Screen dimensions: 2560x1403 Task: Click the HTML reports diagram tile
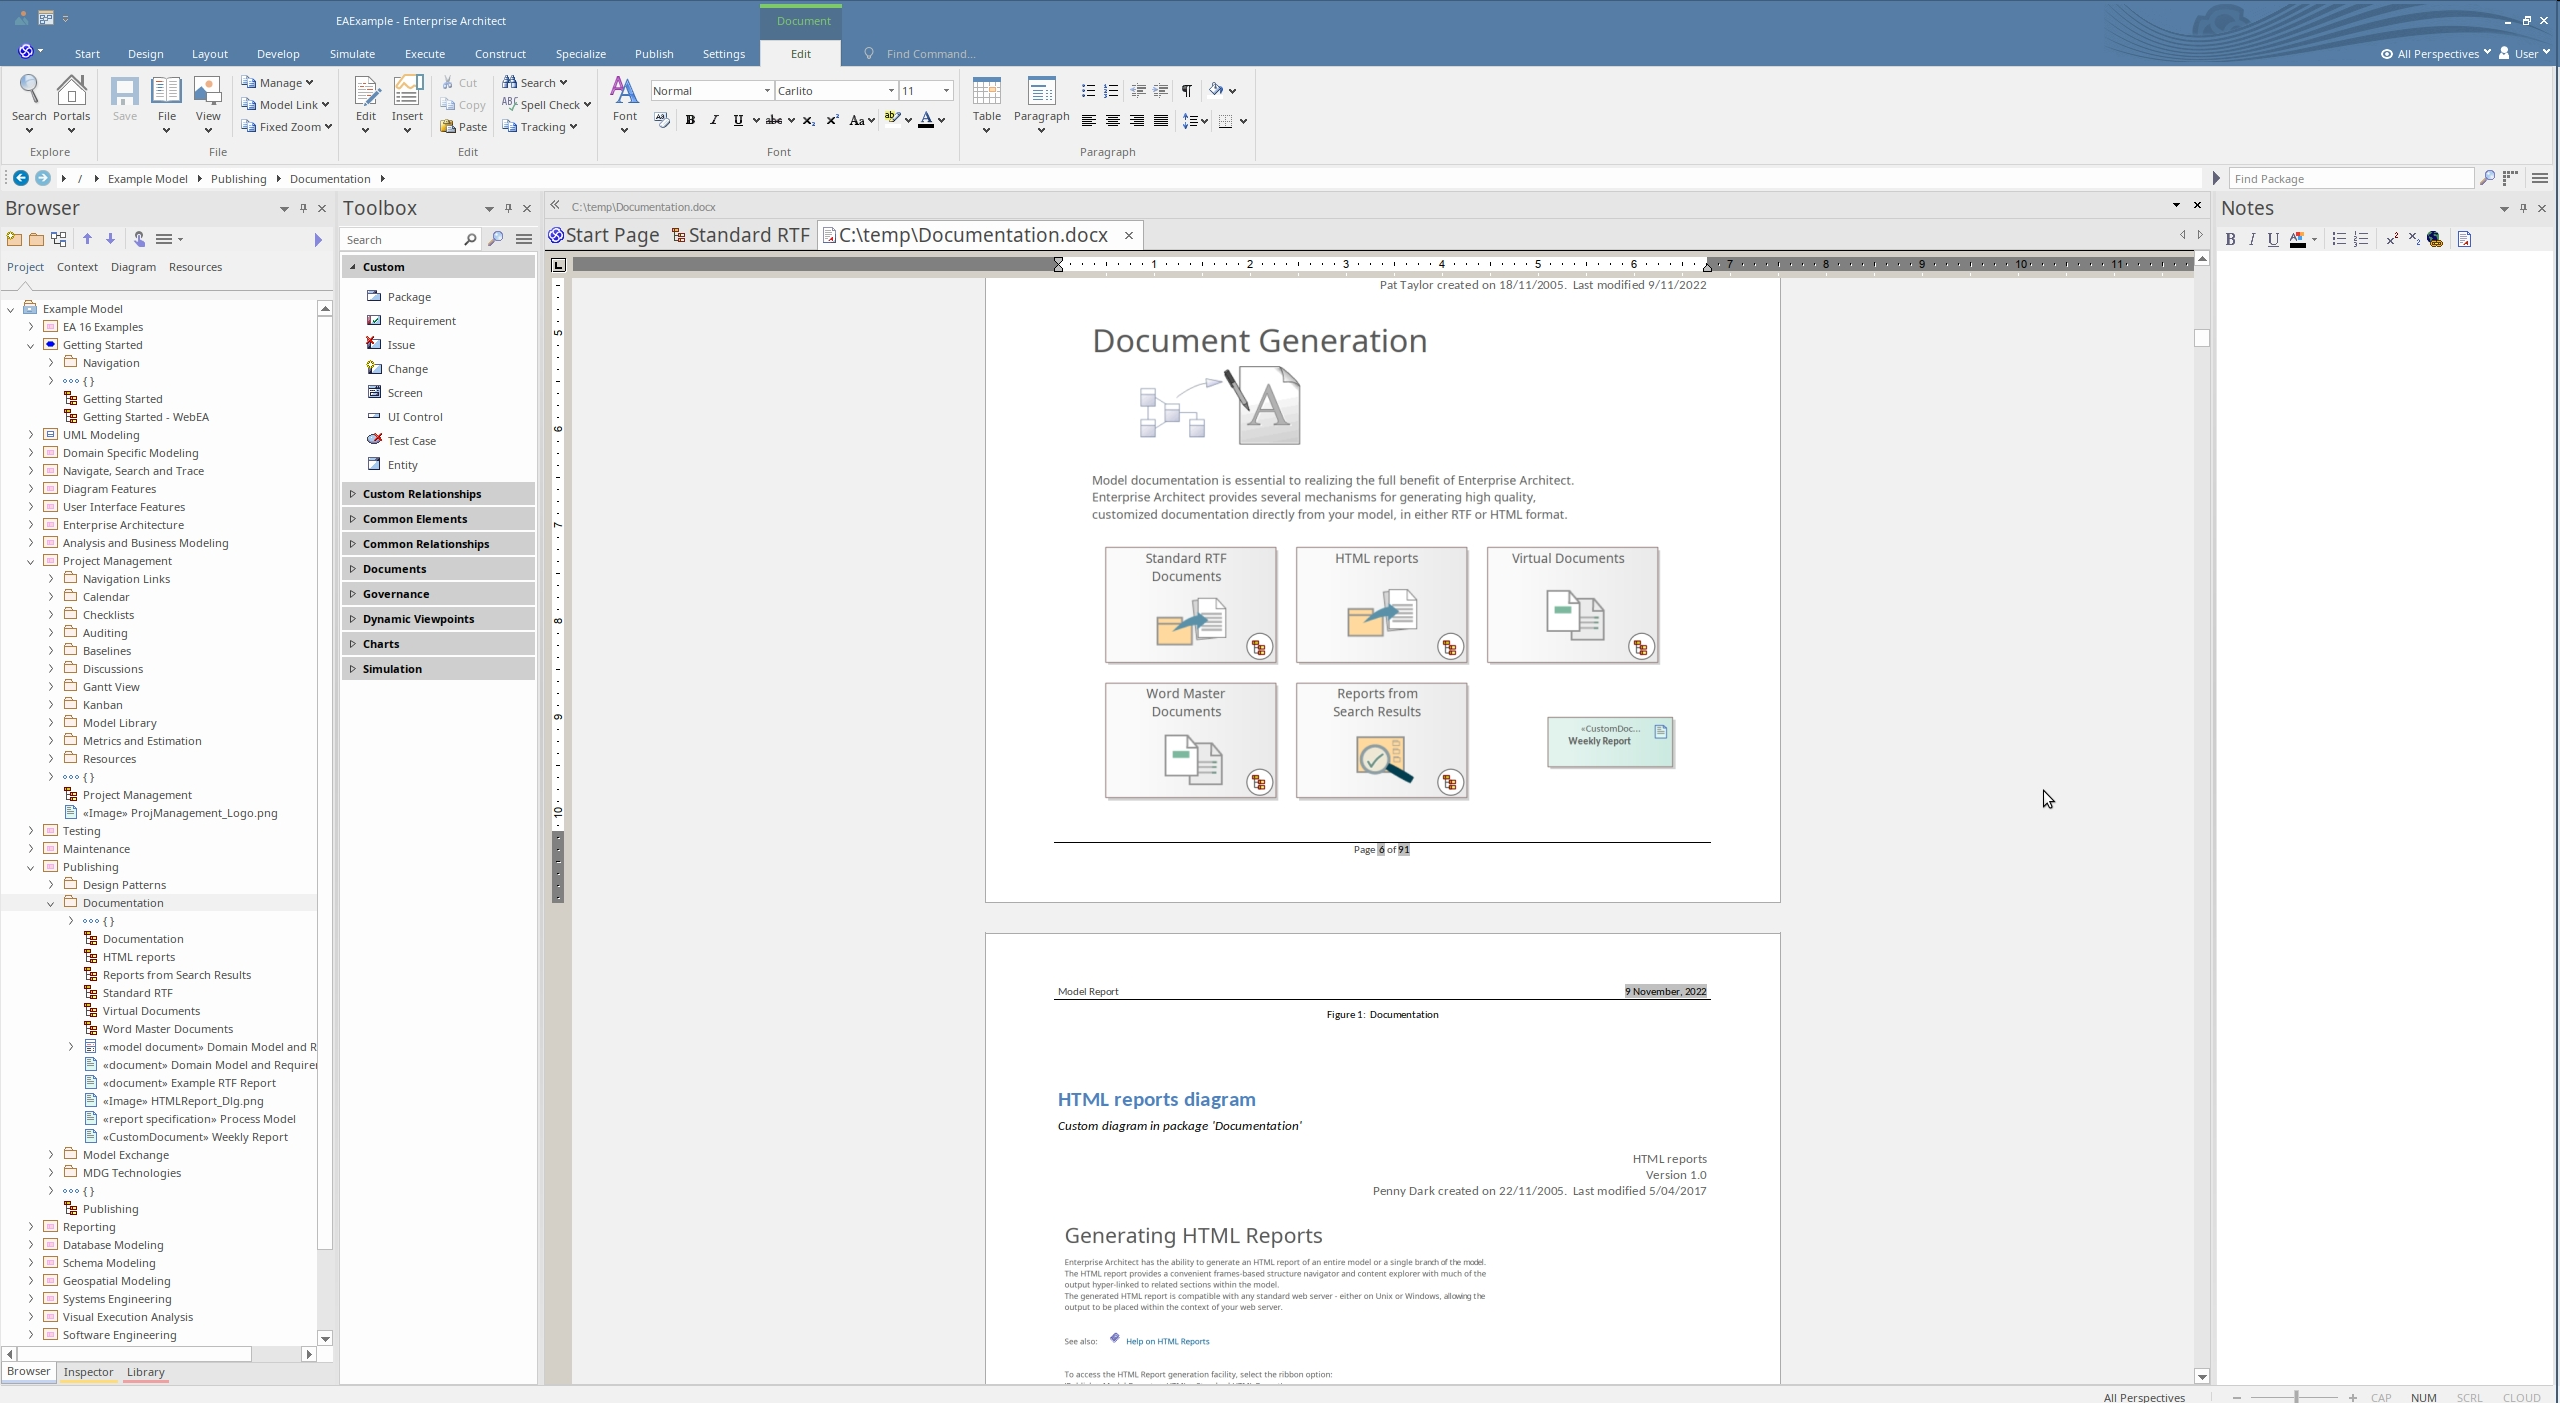click(x=1381, y=604)
